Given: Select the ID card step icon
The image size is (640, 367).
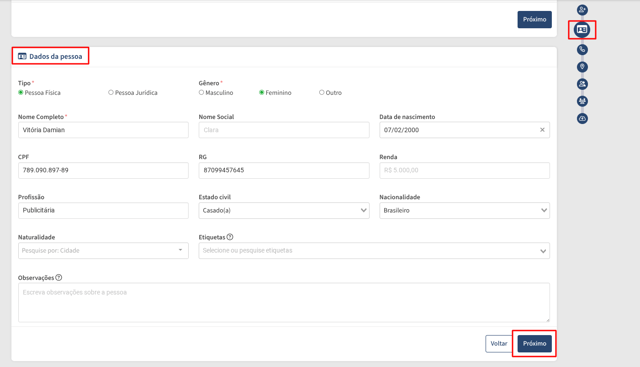Looking at the screenshot, I should pyautogui.click(x=582, y=29).
